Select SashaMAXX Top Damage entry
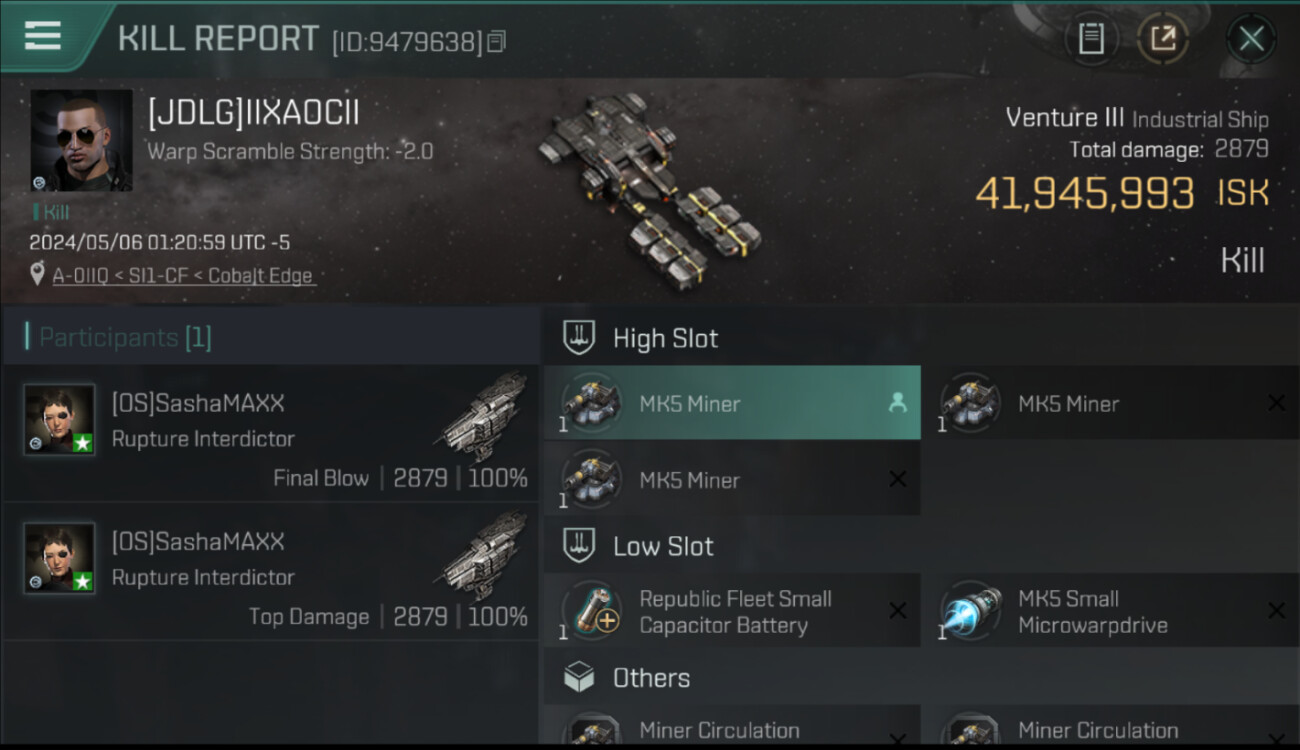This screenshot has width=1300, height=750. [x=271, y=572]
